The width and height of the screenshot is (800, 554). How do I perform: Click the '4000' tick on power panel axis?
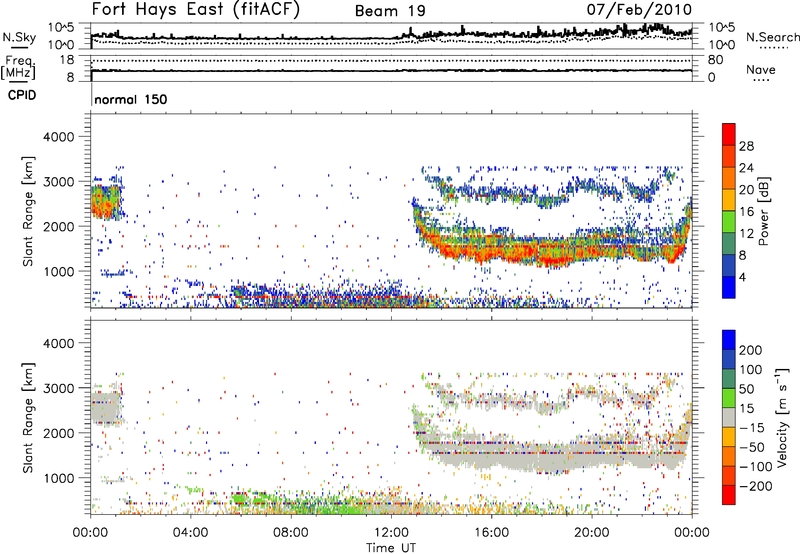click(x=58, y=137)
